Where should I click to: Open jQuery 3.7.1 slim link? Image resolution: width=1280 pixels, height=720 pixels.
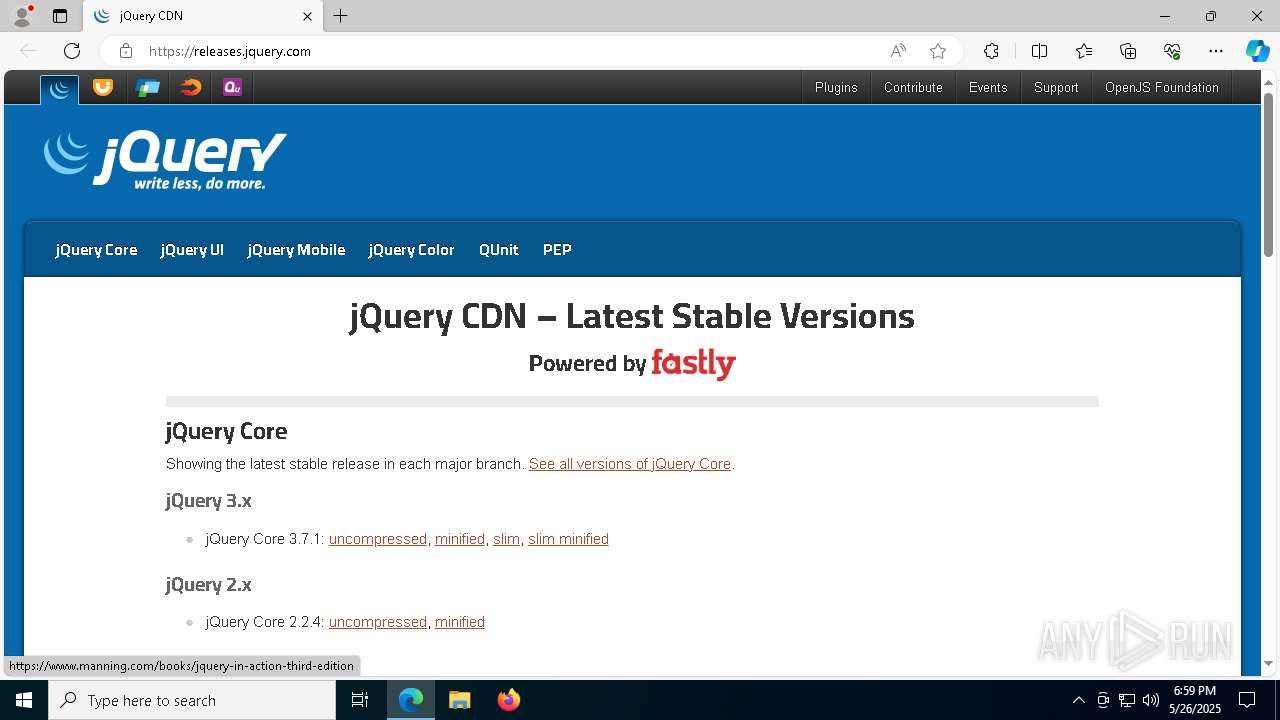506,539
